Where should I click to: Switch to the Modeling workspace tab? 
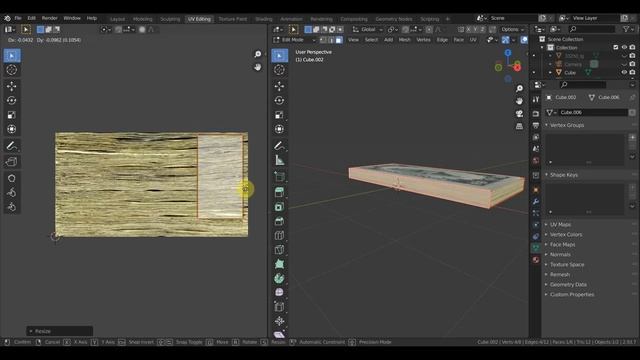142,19
